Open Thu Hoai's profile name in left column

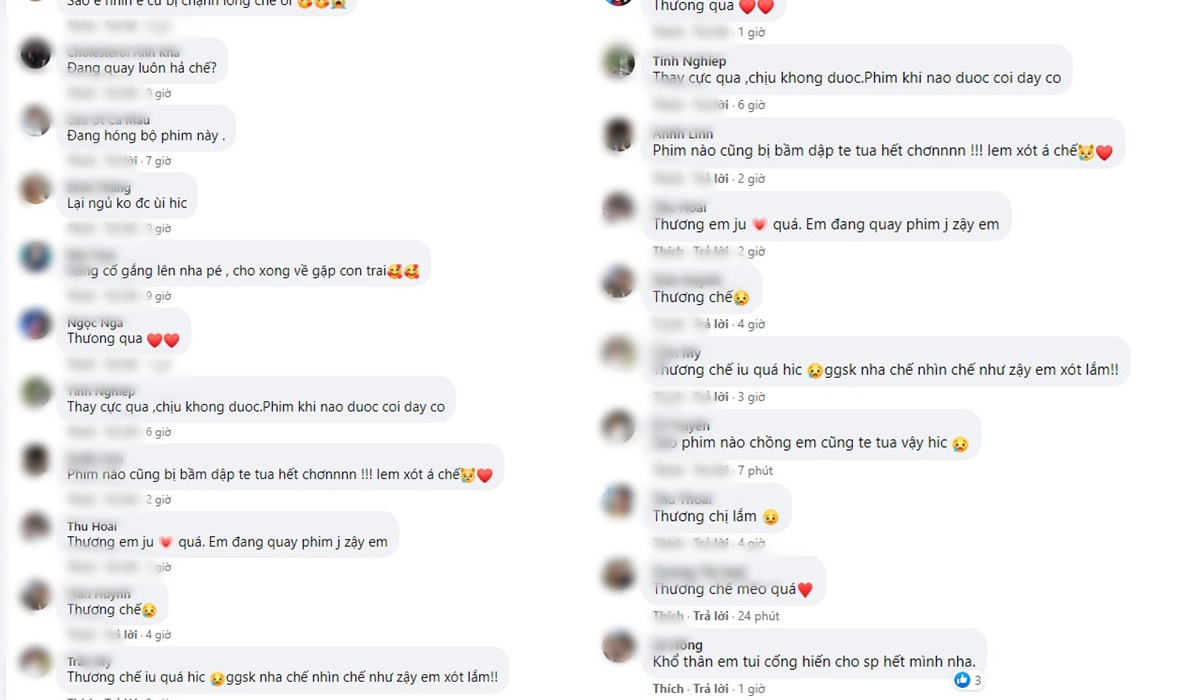[x=92, y=526]
